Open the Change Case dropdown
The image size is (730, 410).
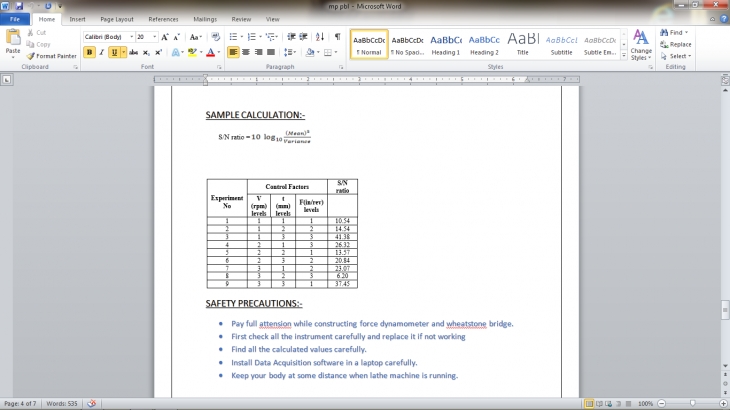(196, 37)
